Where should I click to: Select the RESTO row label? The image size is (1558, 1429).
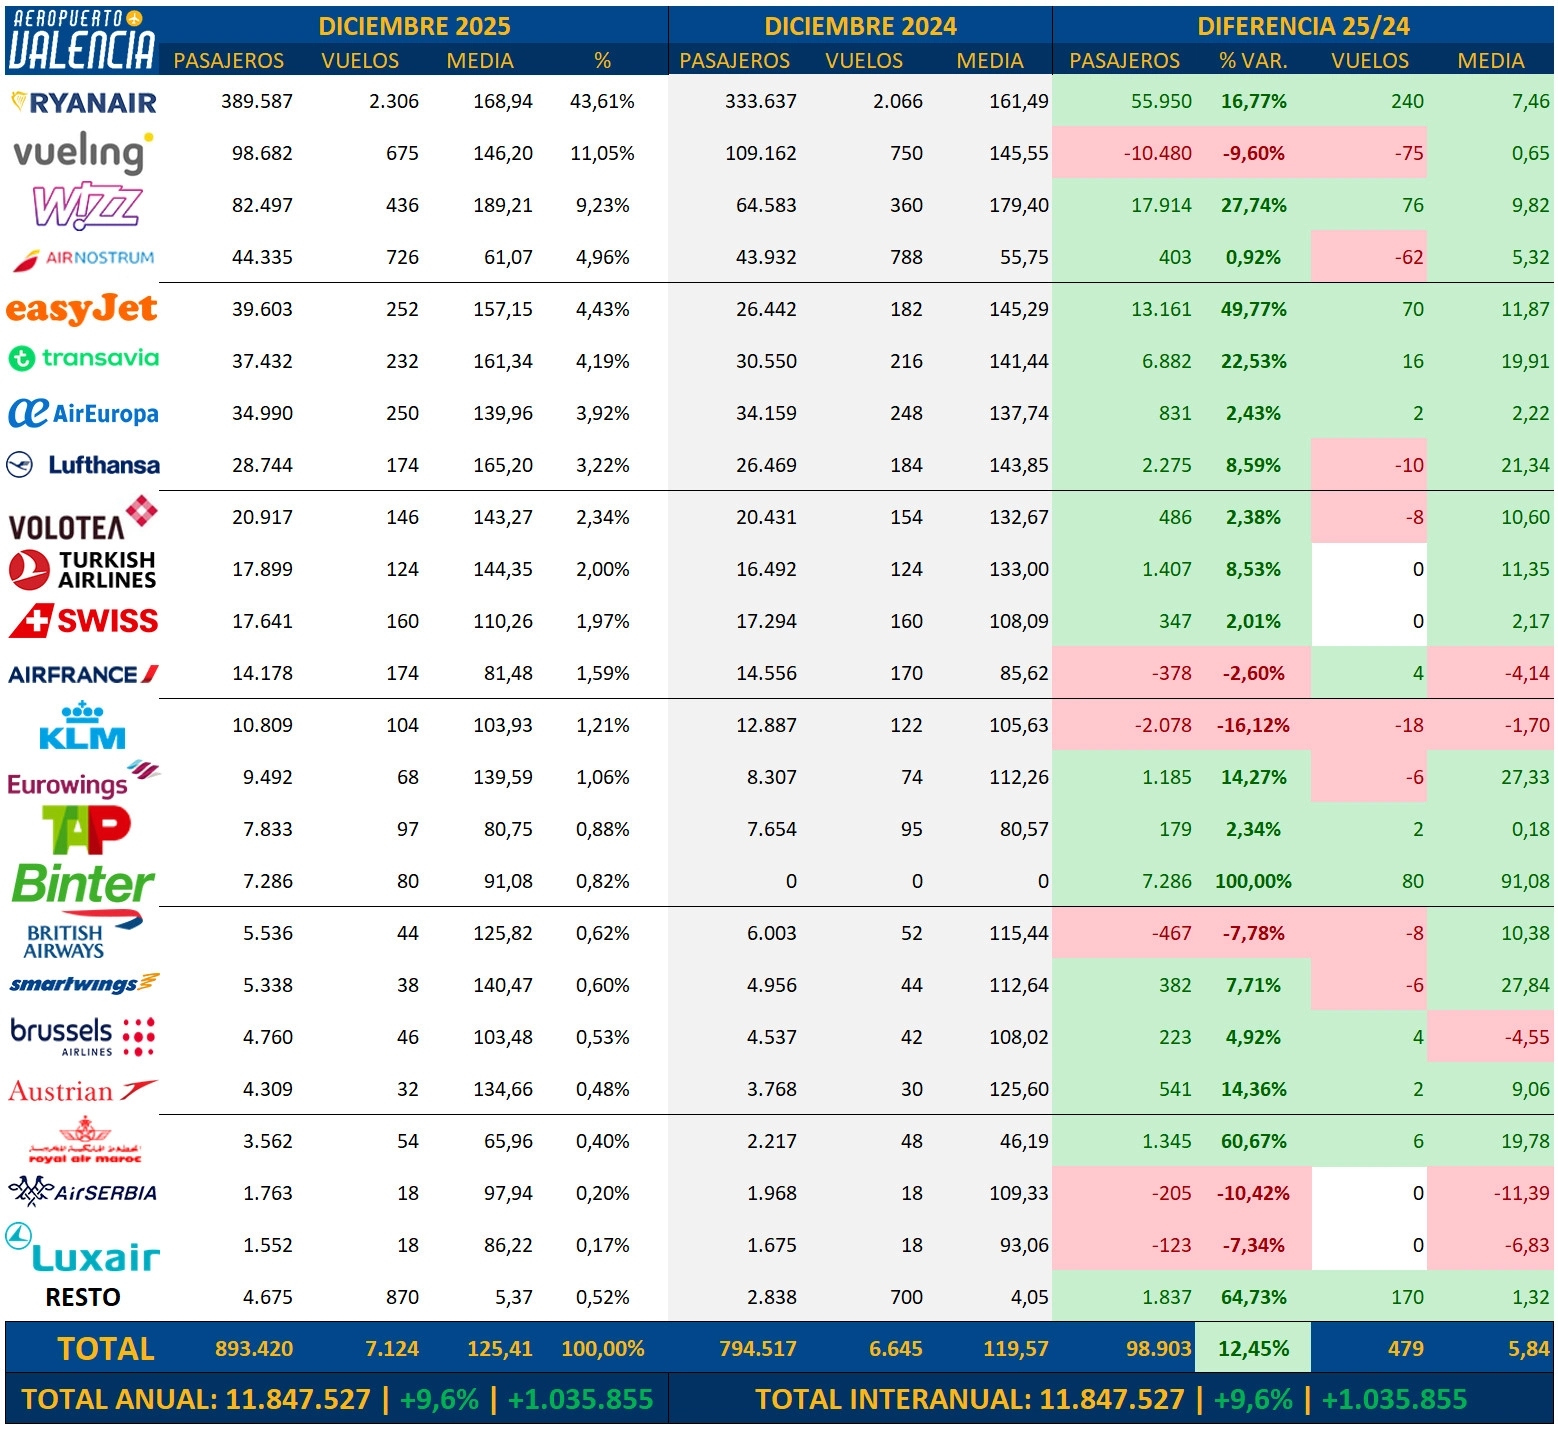coord(83,1297)
